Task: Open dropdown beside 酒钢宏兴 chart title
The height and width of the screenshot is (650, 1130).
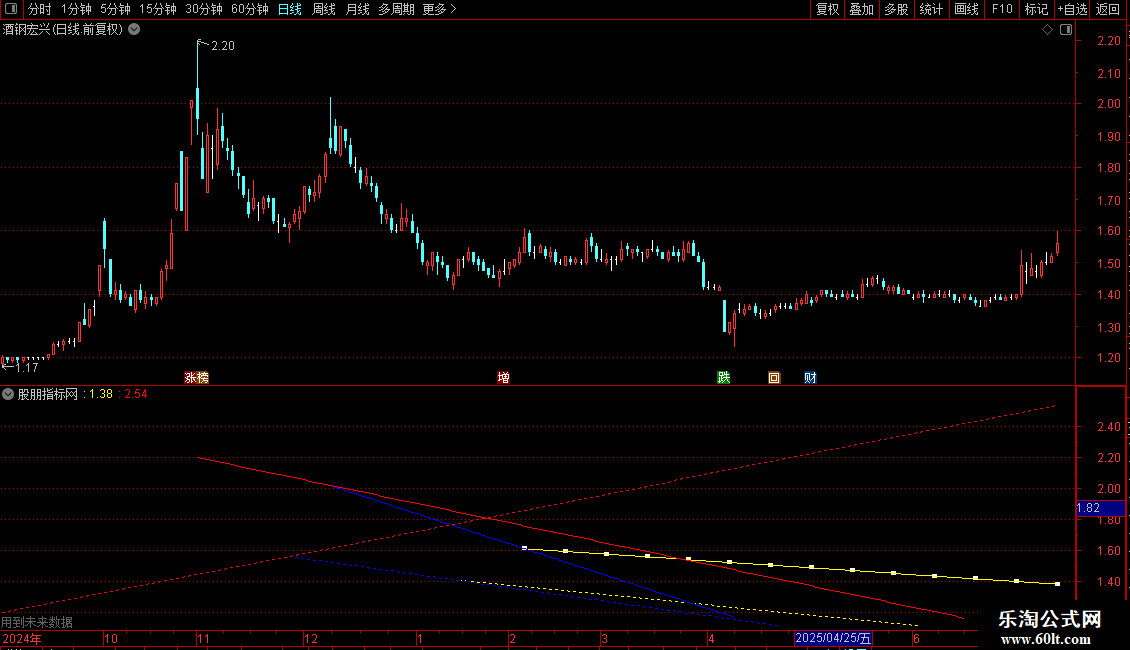Action: tap(134, 30)
